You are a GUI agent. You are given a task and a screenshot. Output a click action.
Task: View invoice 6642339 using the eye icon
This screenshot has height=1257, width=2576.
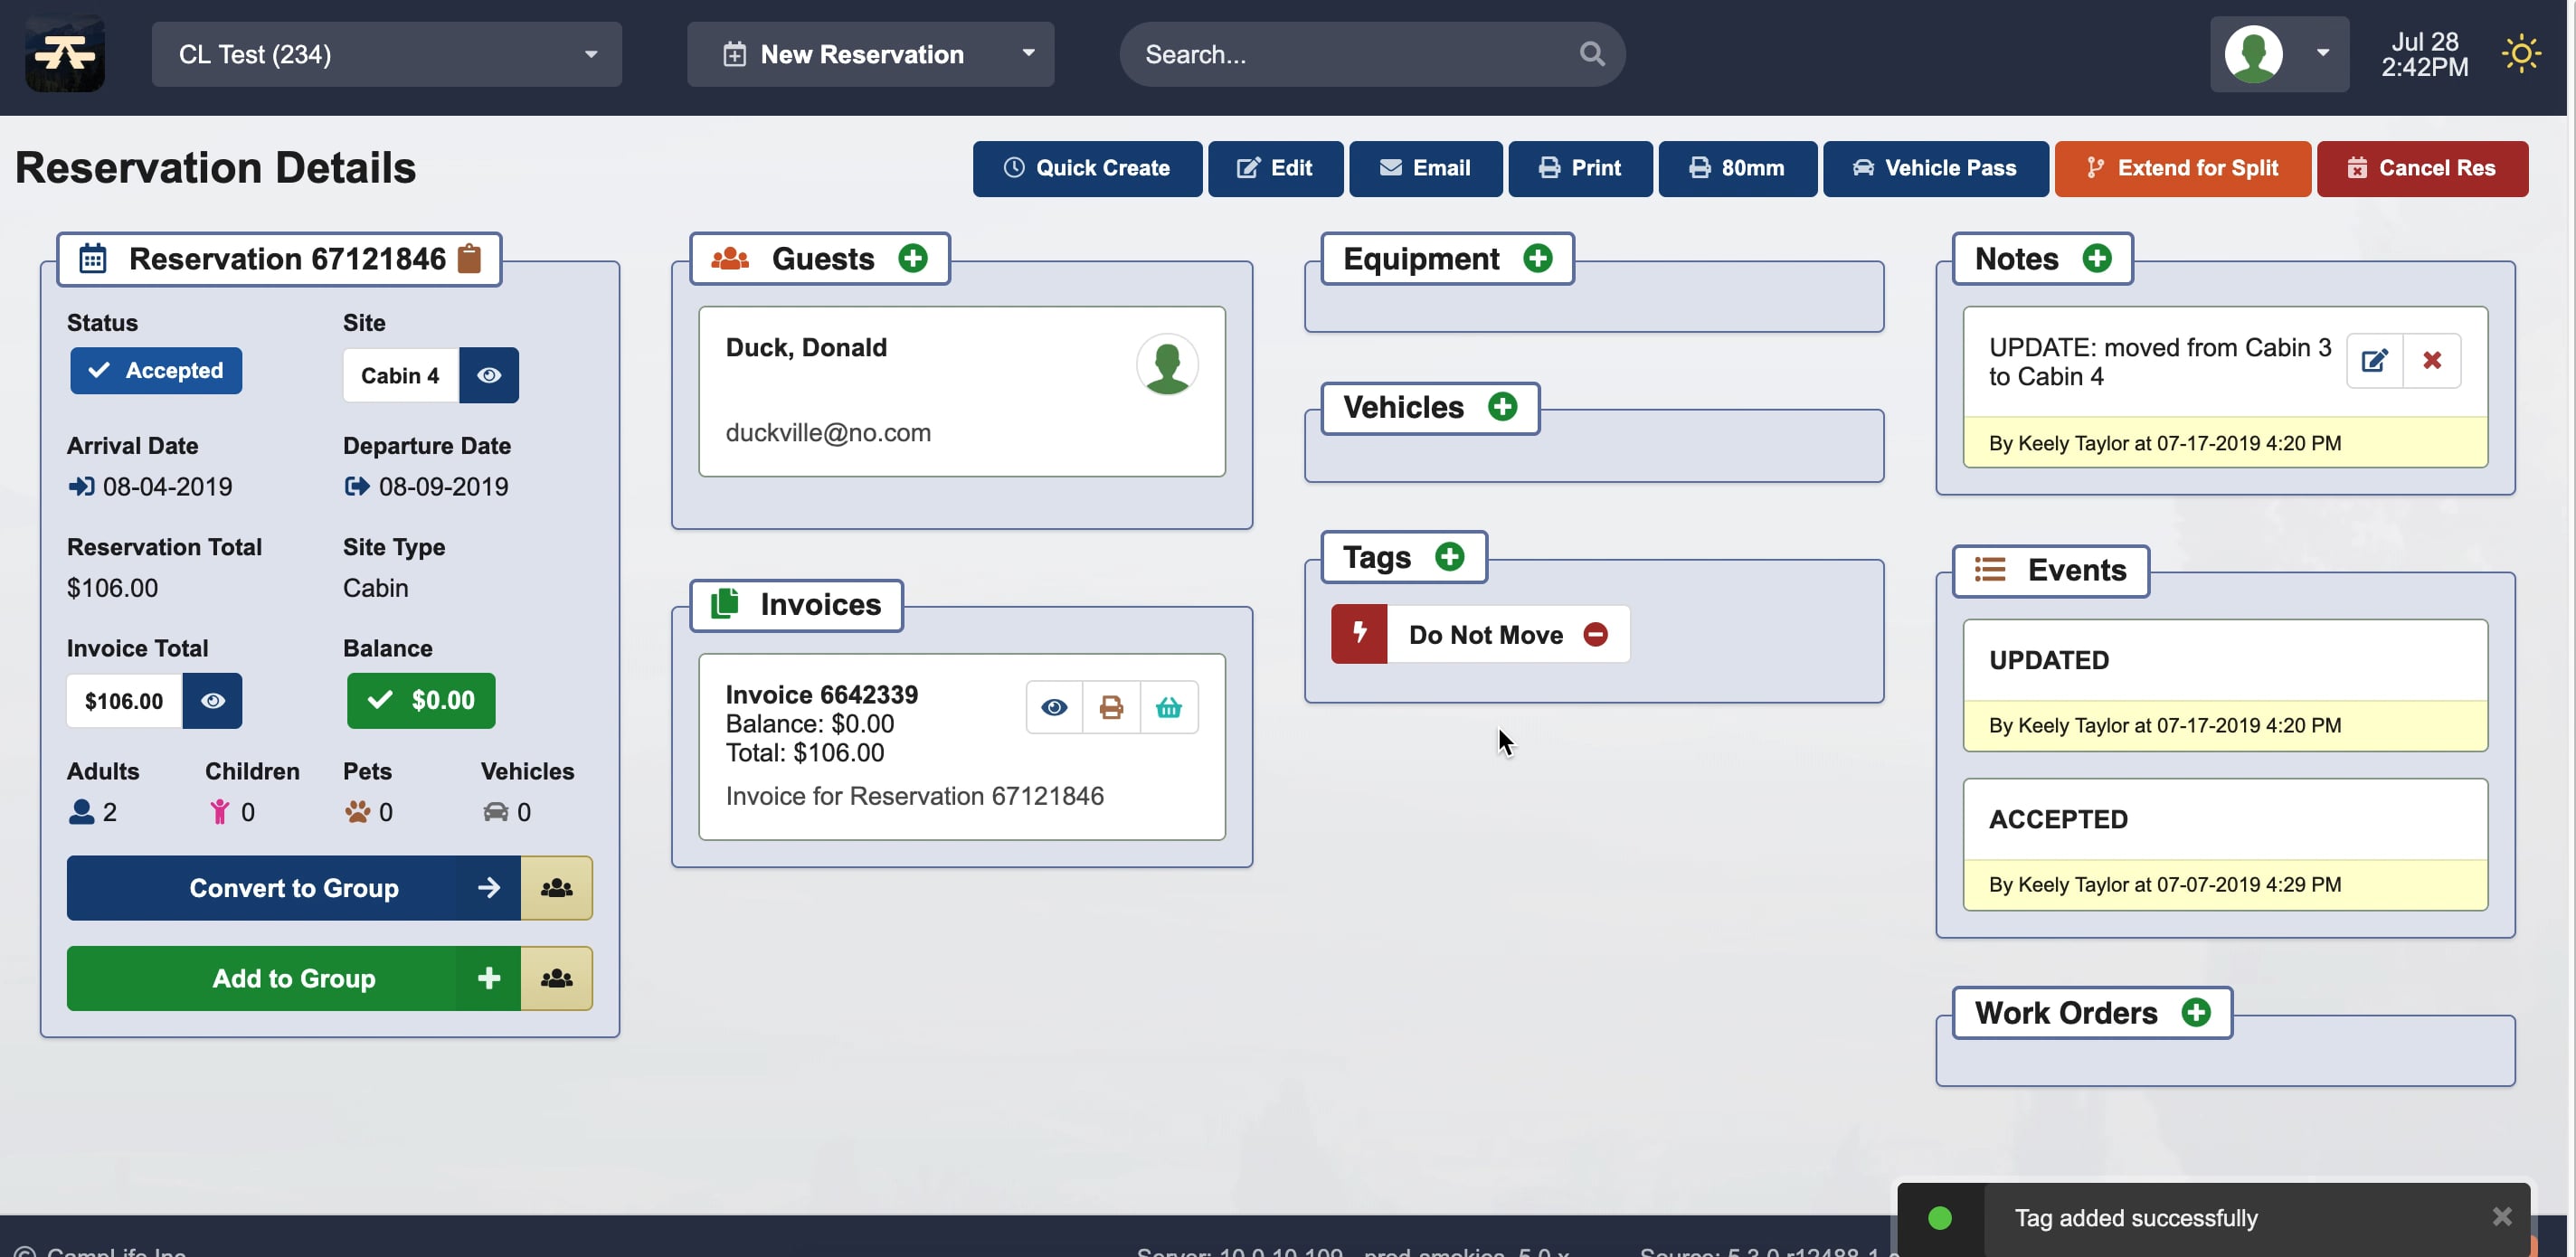point(1053,707)
